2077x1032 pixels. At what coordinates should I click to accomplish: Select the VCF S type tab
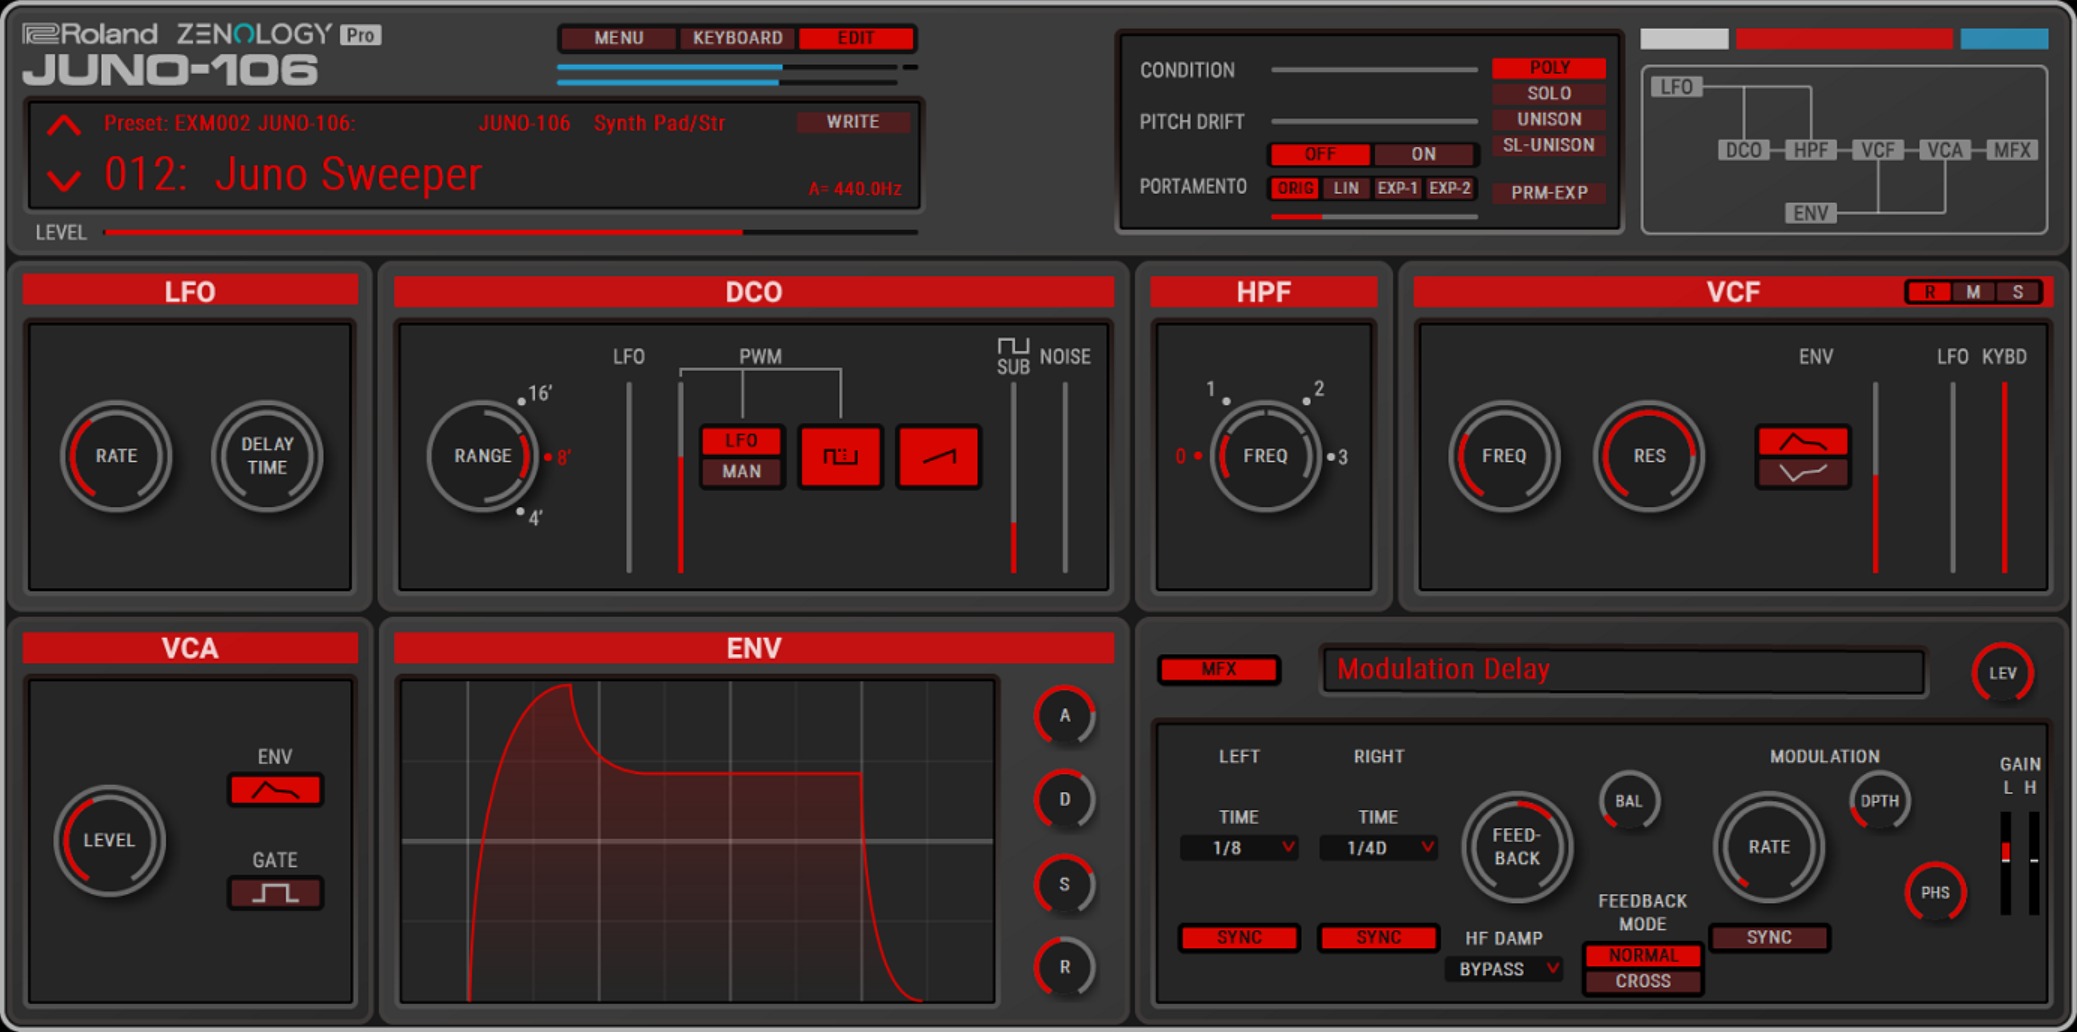pyautogui.click(x=2017, y=292)
